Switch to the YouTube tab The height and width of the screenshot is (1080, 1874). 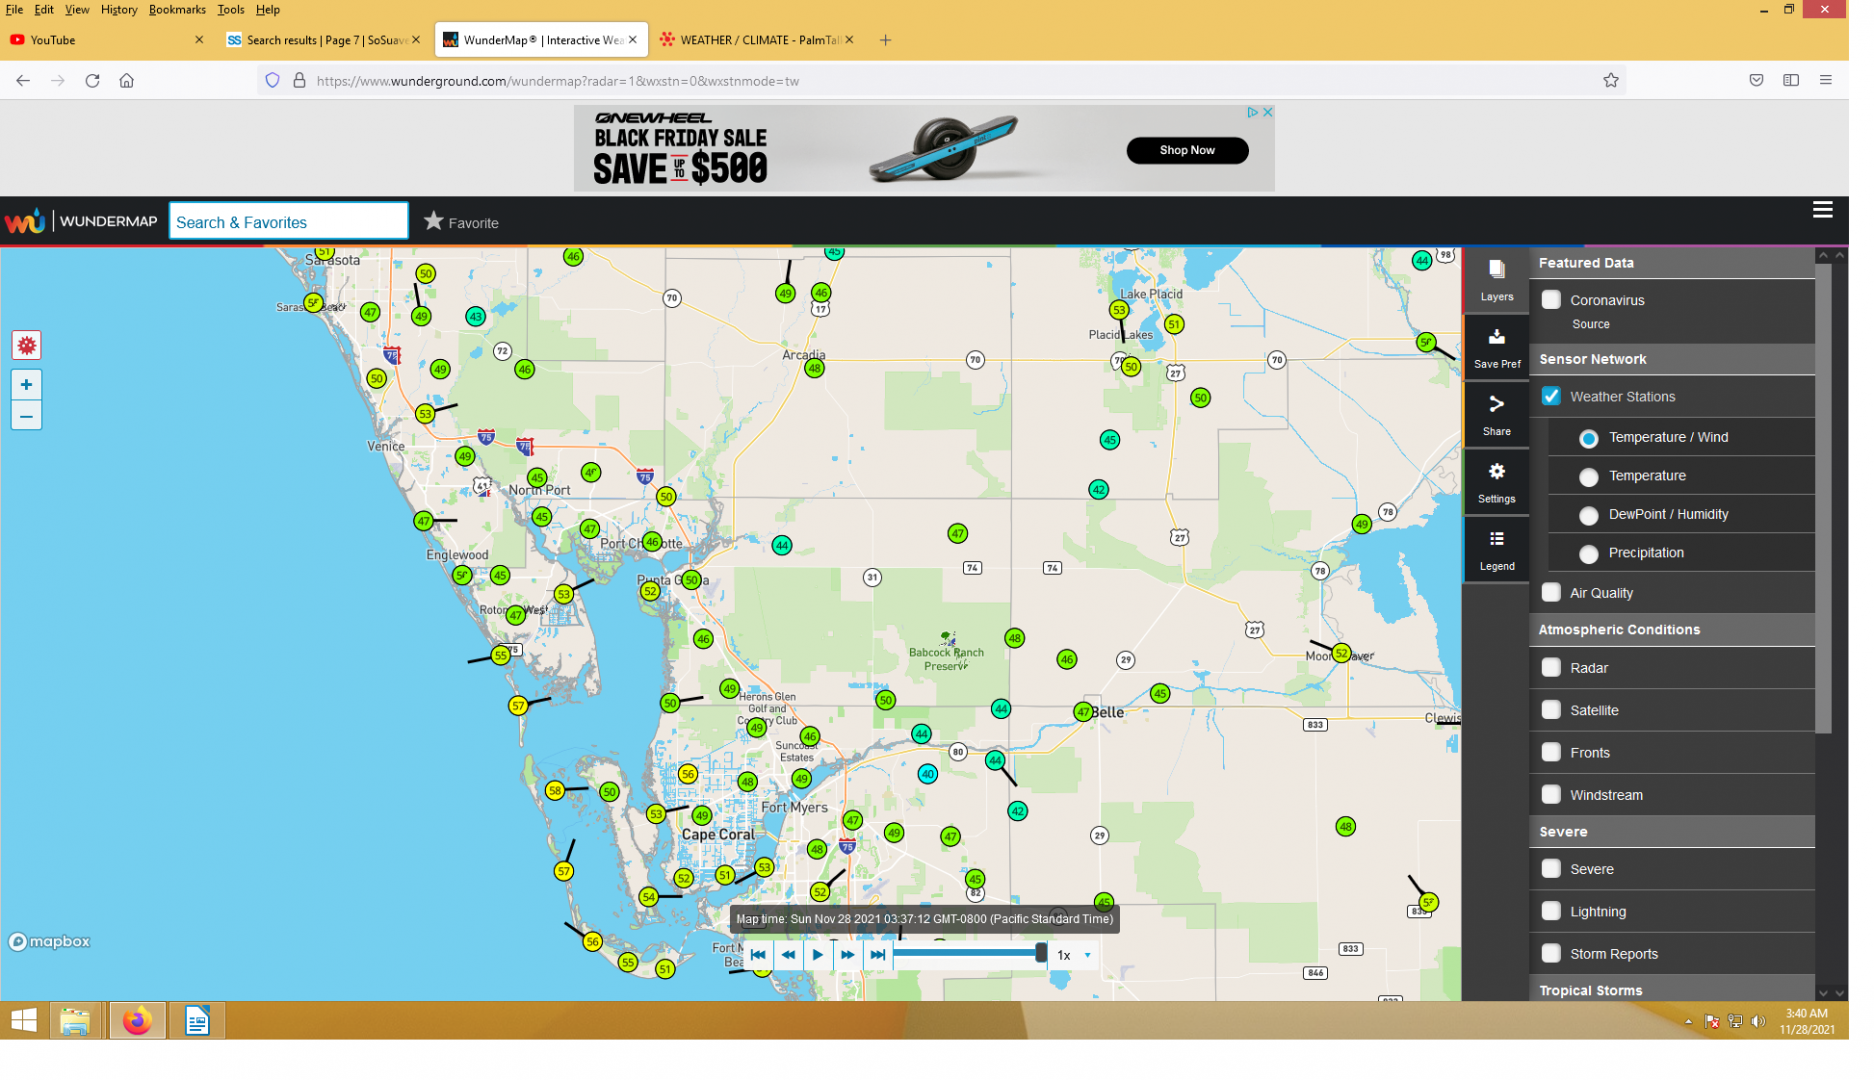pos(108,41)
